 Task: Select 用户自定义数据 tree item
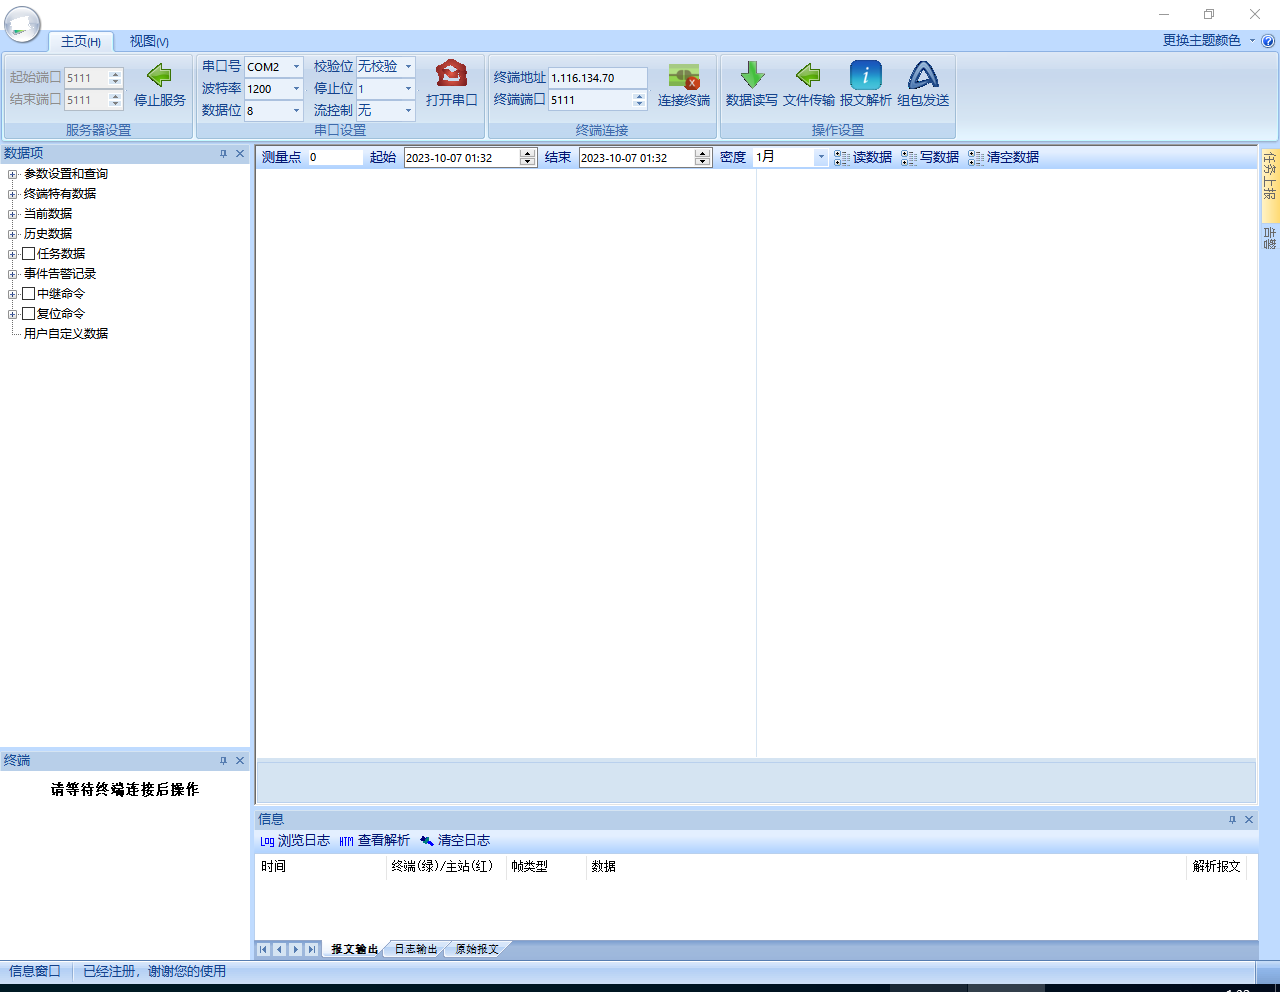coord(66,334)
